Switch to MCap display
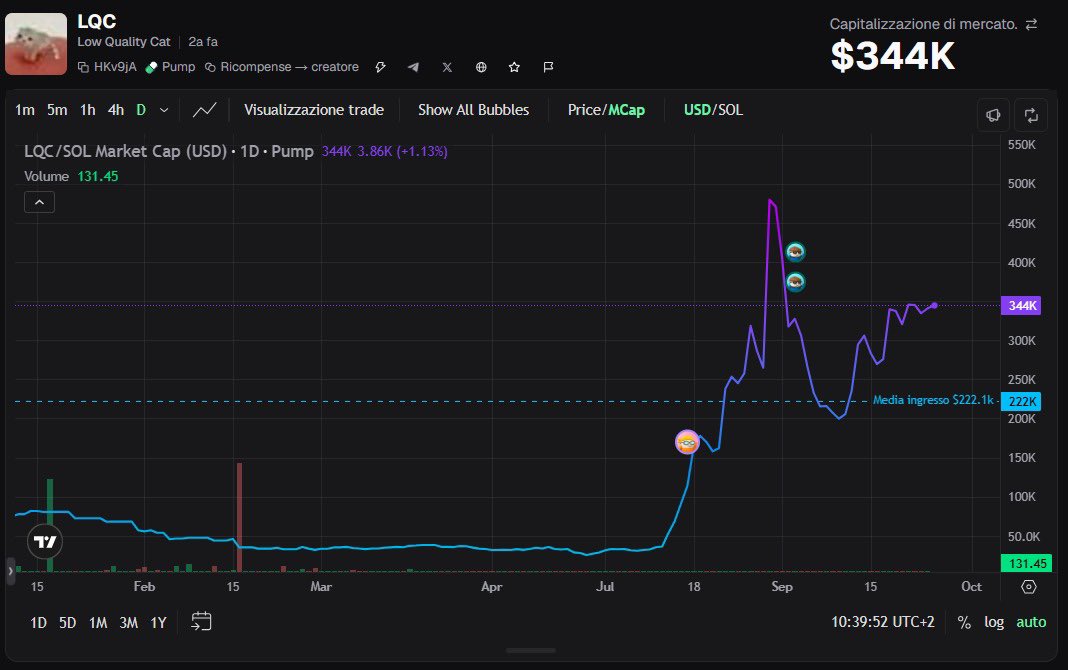The width and height of the screenshot is (1068, 670). [627, 110]
